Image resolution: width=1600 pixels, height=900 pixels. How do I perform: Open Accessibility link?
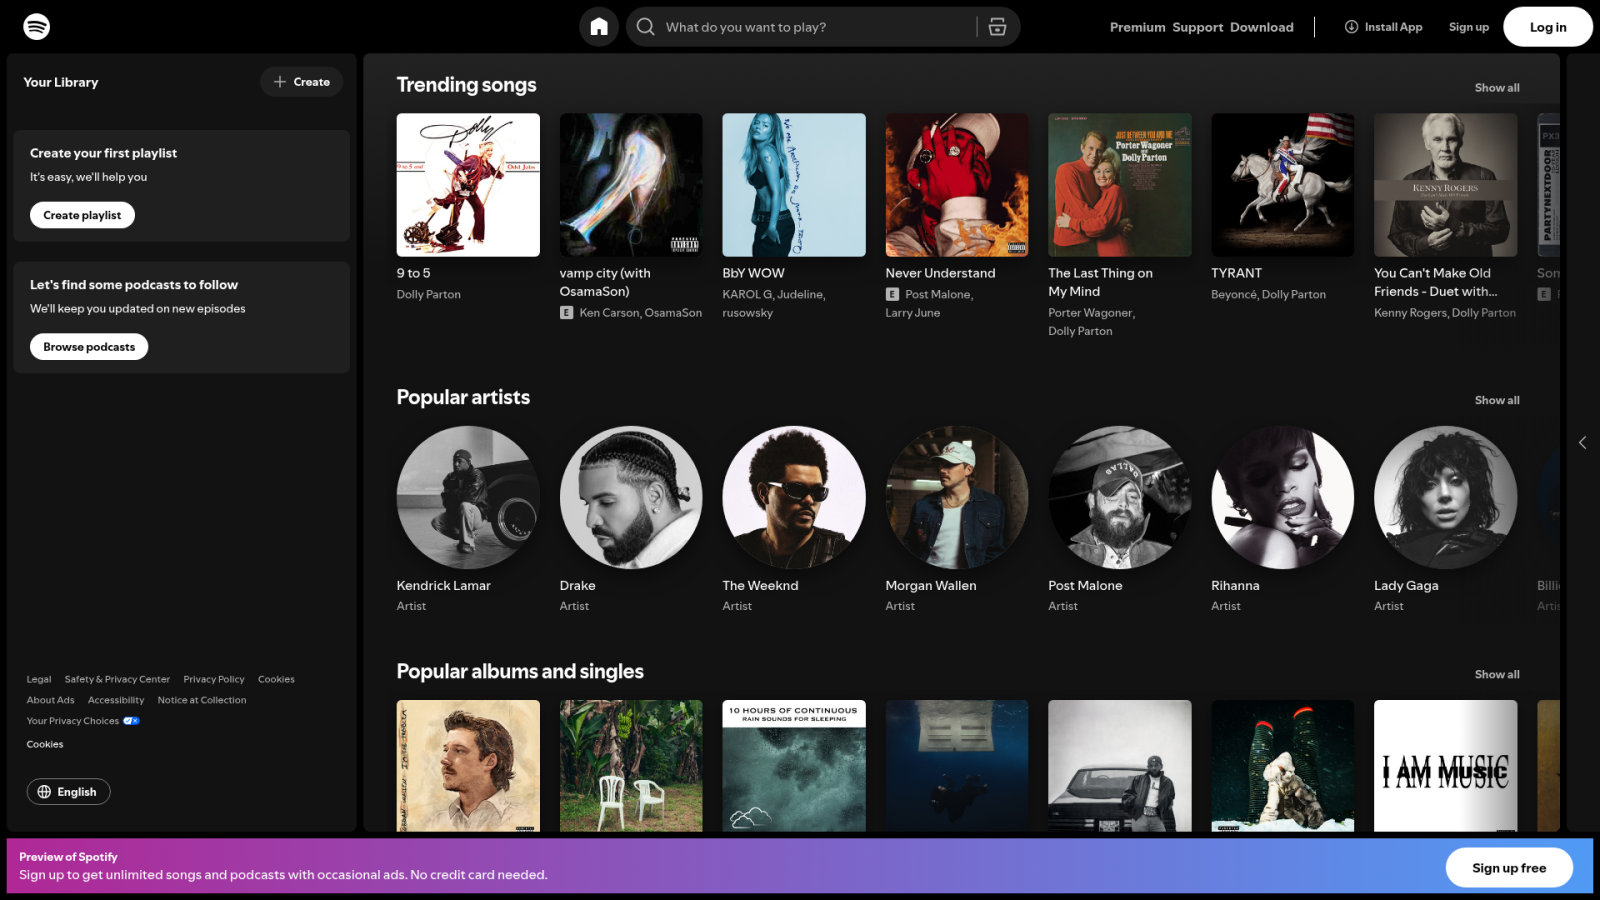pyautogui.click(x=116, y=700)
